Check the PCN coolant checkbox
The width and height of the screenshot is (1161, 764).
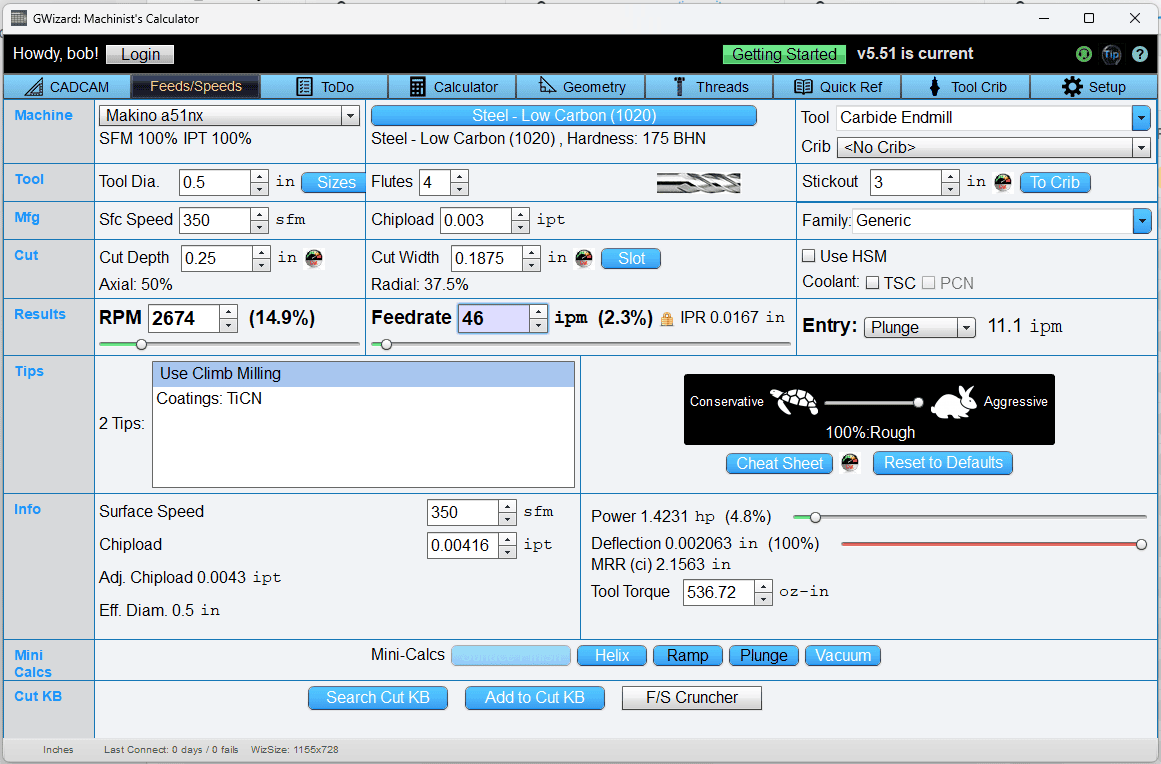(x=929, y=283)
